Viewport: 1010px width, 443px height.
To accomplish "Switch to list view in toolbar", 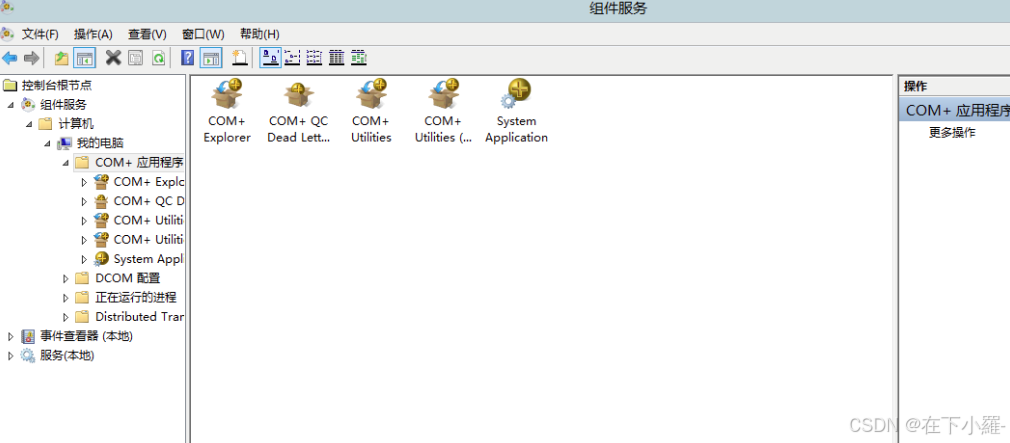I will [314, 58].
